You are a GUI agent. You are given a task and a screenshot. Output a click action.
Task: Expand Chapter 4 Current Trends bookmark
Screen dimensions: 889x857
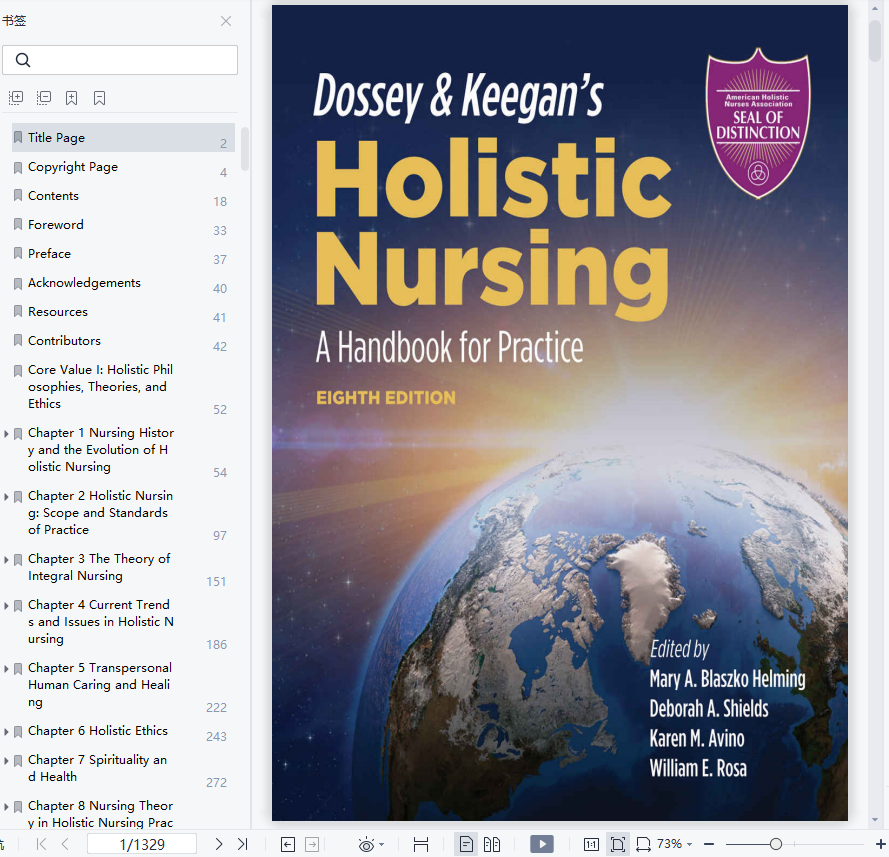tap(6, 605)
